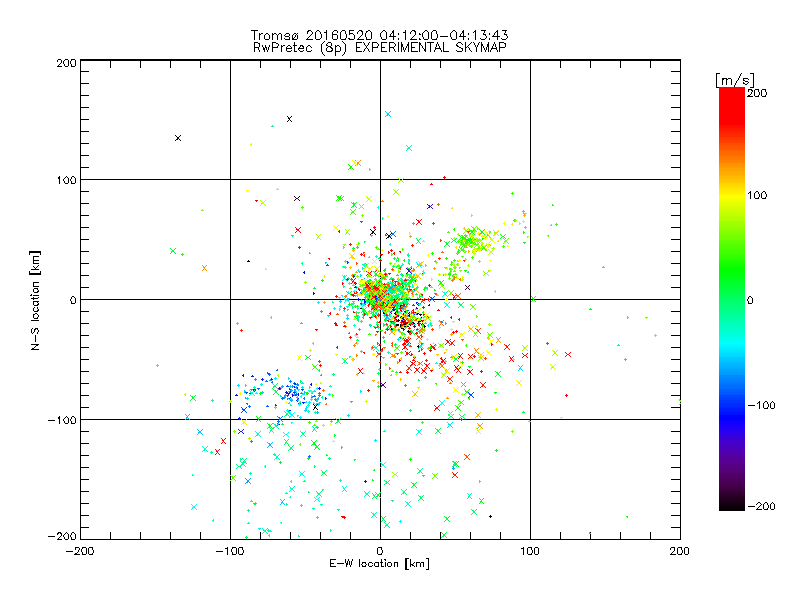Click the black bottom of the velocity colorbar
The width and height of the screenshot is (800, 600).
tap(732, 505)
